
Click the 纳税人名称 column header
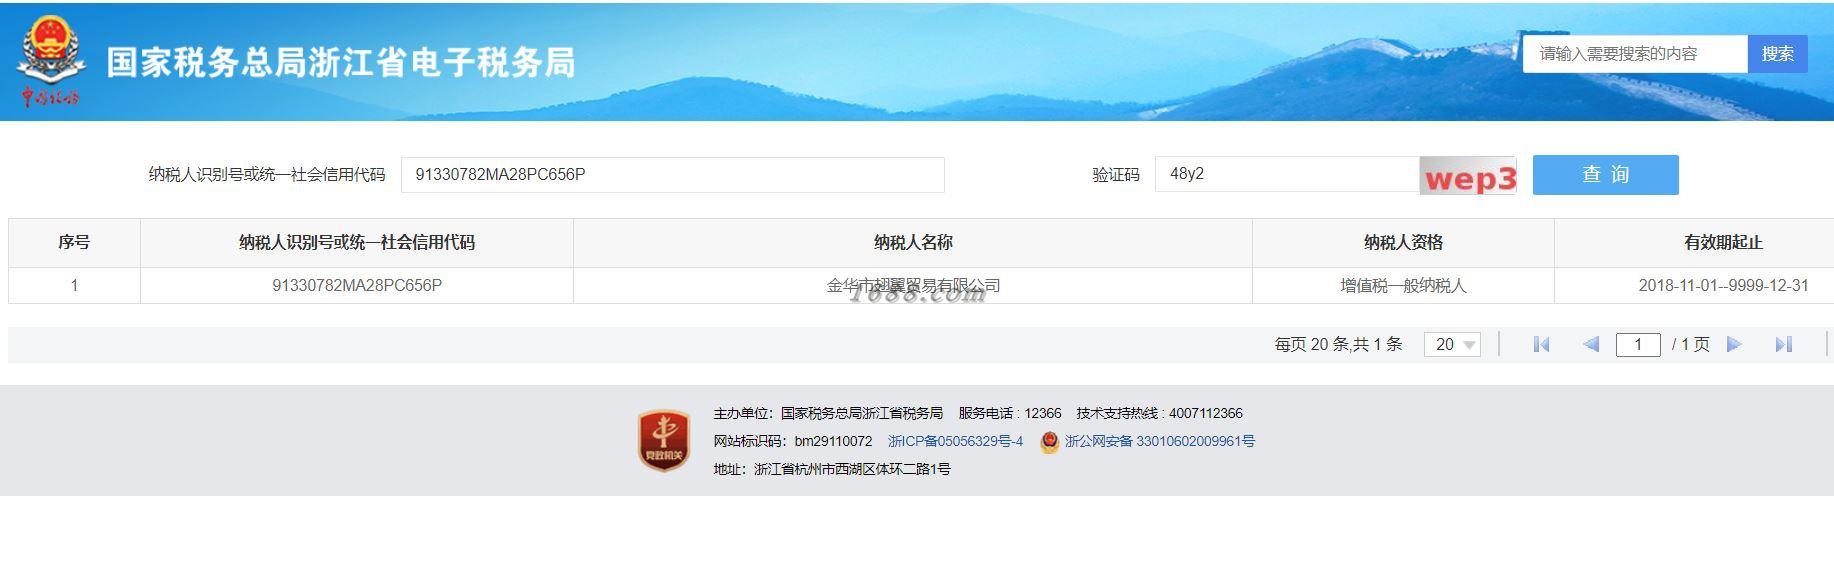click(x=913, y=243)
